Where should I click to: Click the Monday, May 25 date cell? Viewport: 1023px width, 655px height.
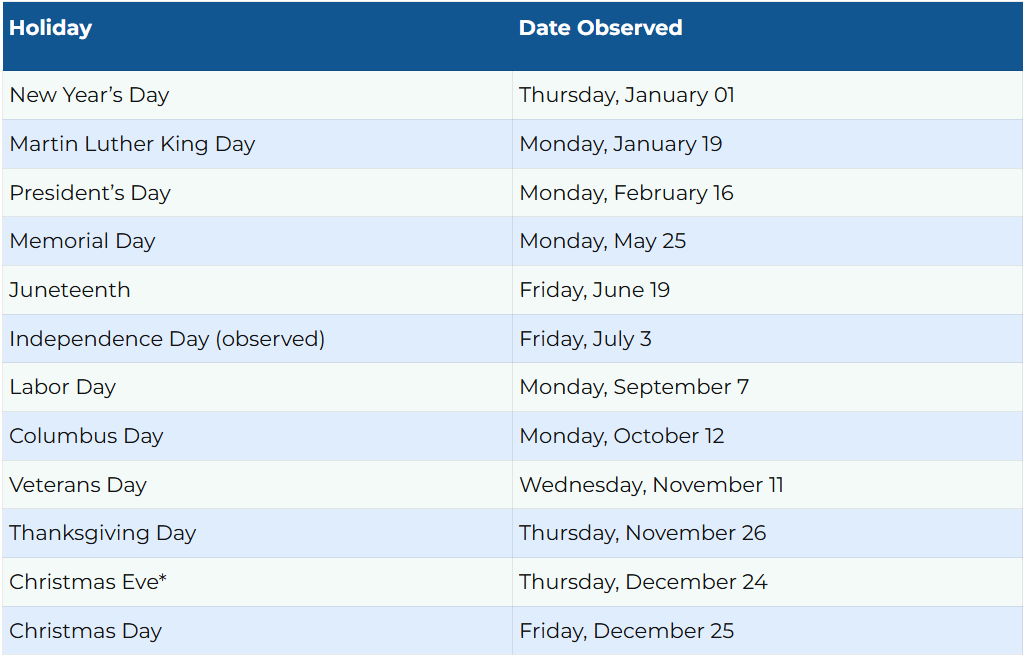point(602,241)
